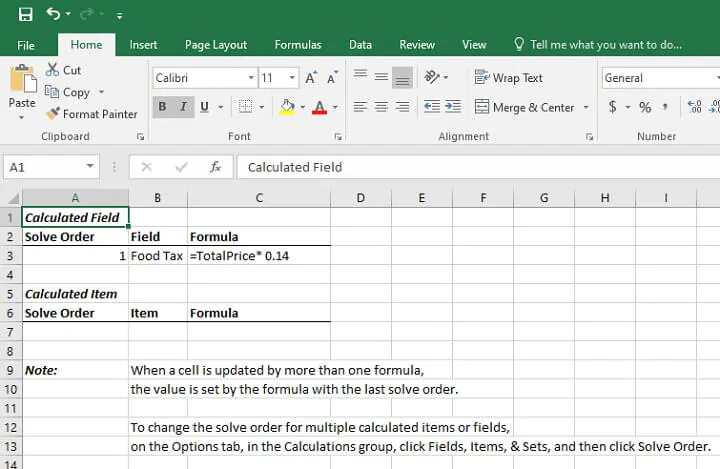Click the Paste clipboard icon
The width and height of the screenshot is (720, 469).
[22, 79]
